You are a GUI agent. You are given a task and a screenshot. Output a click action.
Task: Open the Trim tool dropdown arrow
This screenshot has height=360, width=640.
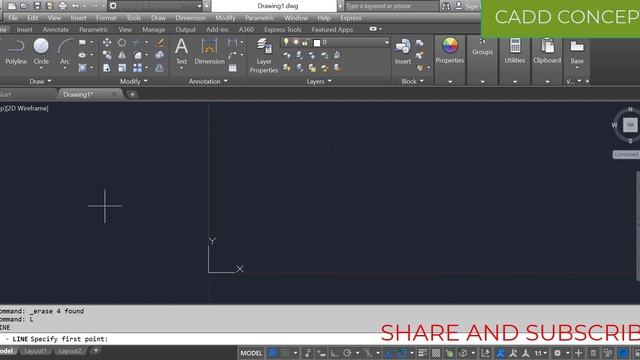point(146,42)
